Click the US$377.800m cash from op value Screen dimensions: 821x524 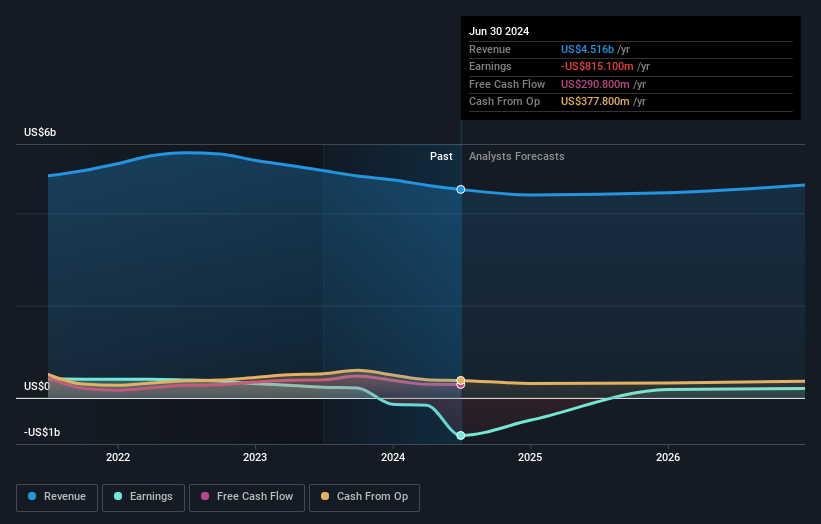(x=595, y=102)
